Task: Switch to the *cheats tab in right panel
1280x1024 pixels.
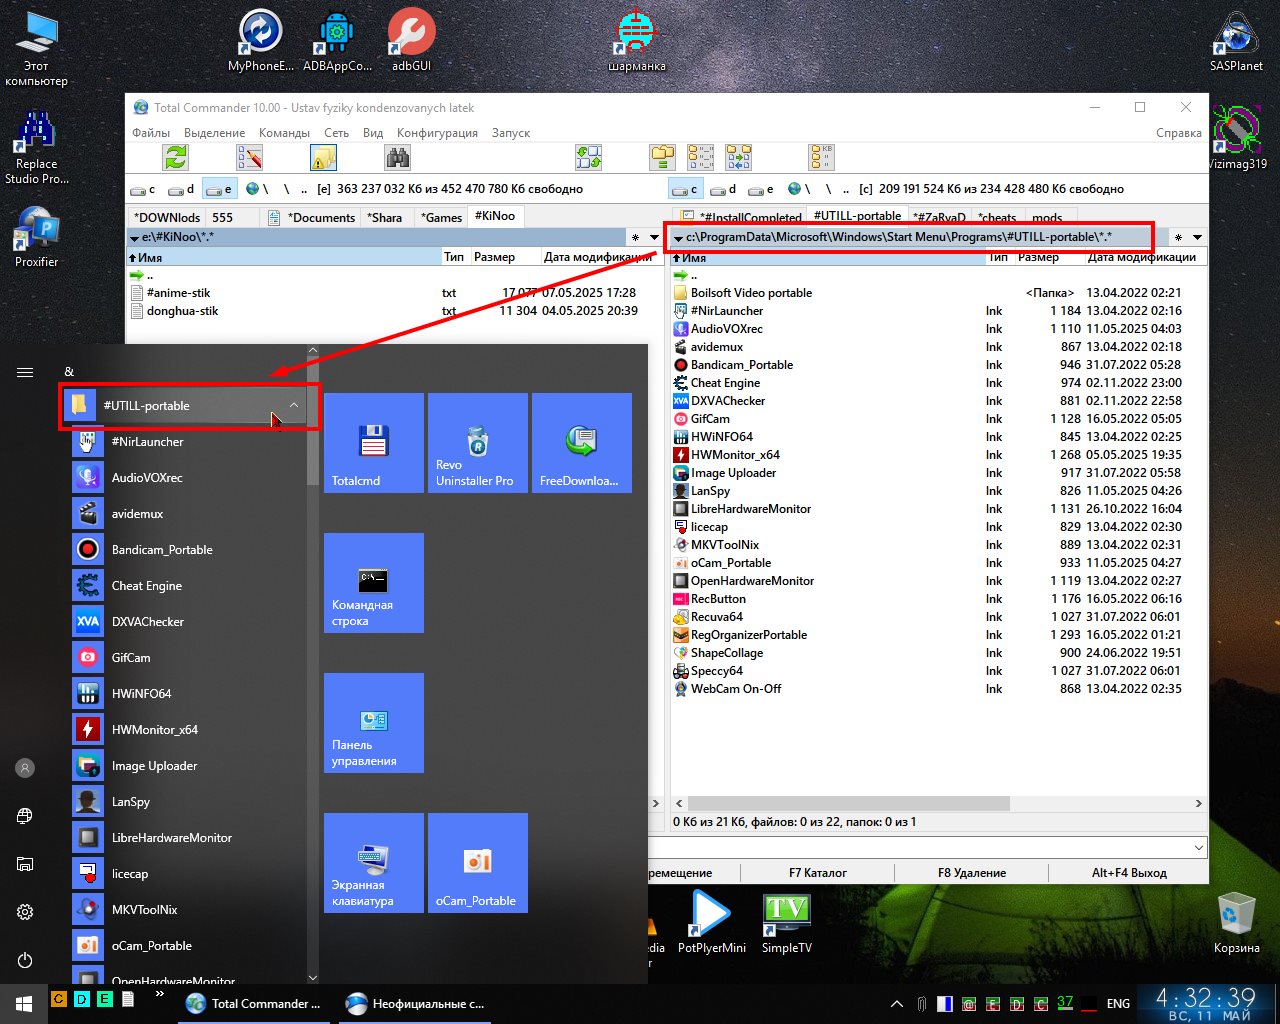Action: (996, 217)
